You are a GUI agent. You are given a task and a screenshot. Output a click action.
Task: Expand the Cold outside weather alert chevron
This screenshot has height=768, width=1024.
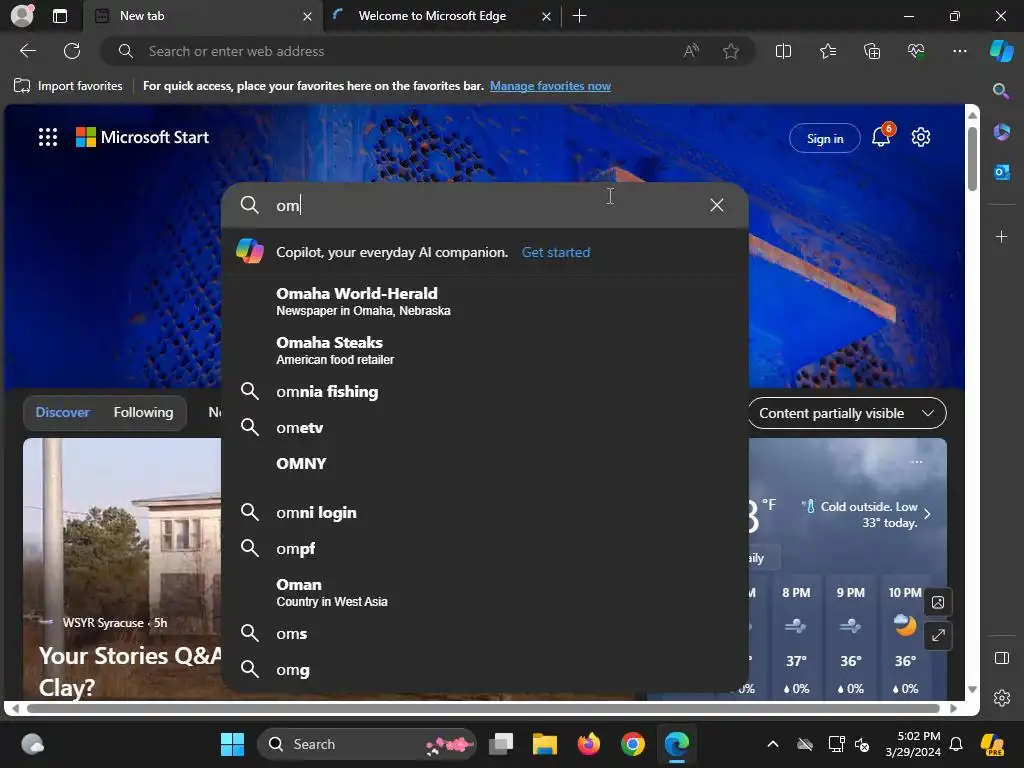coord(927,514)
